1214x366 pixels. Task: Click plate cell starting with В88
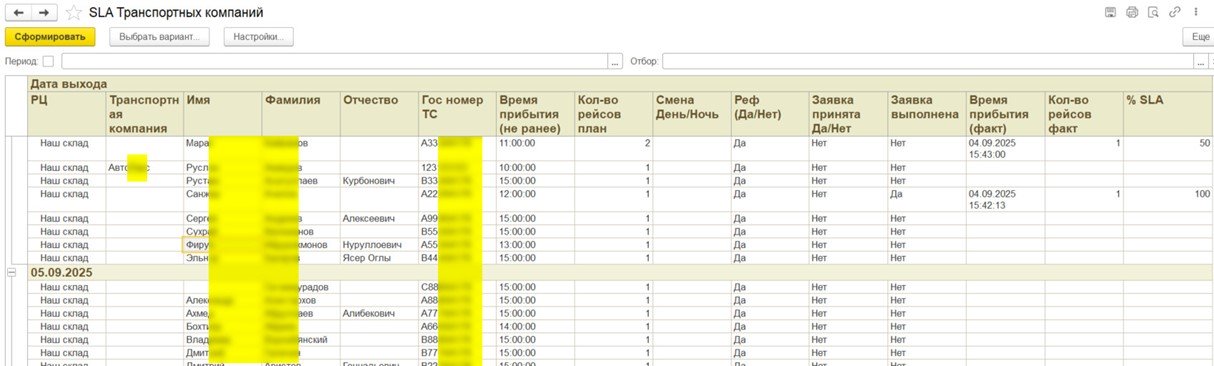point(457,339)
